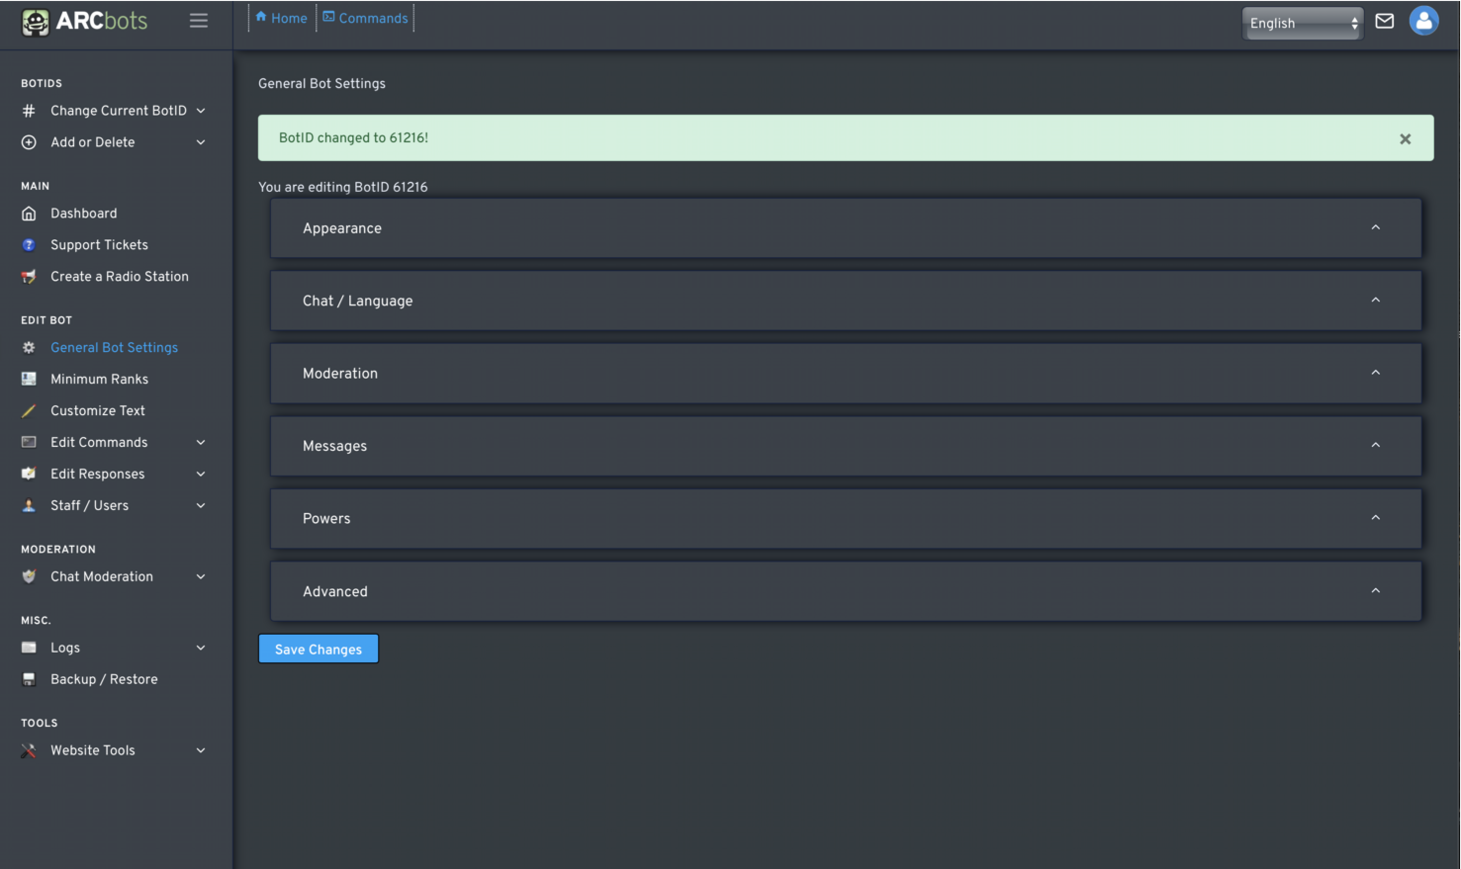1461x869 pixels.
Task: Expand the Edit Commands submenu
Action: tap(99, 443)
